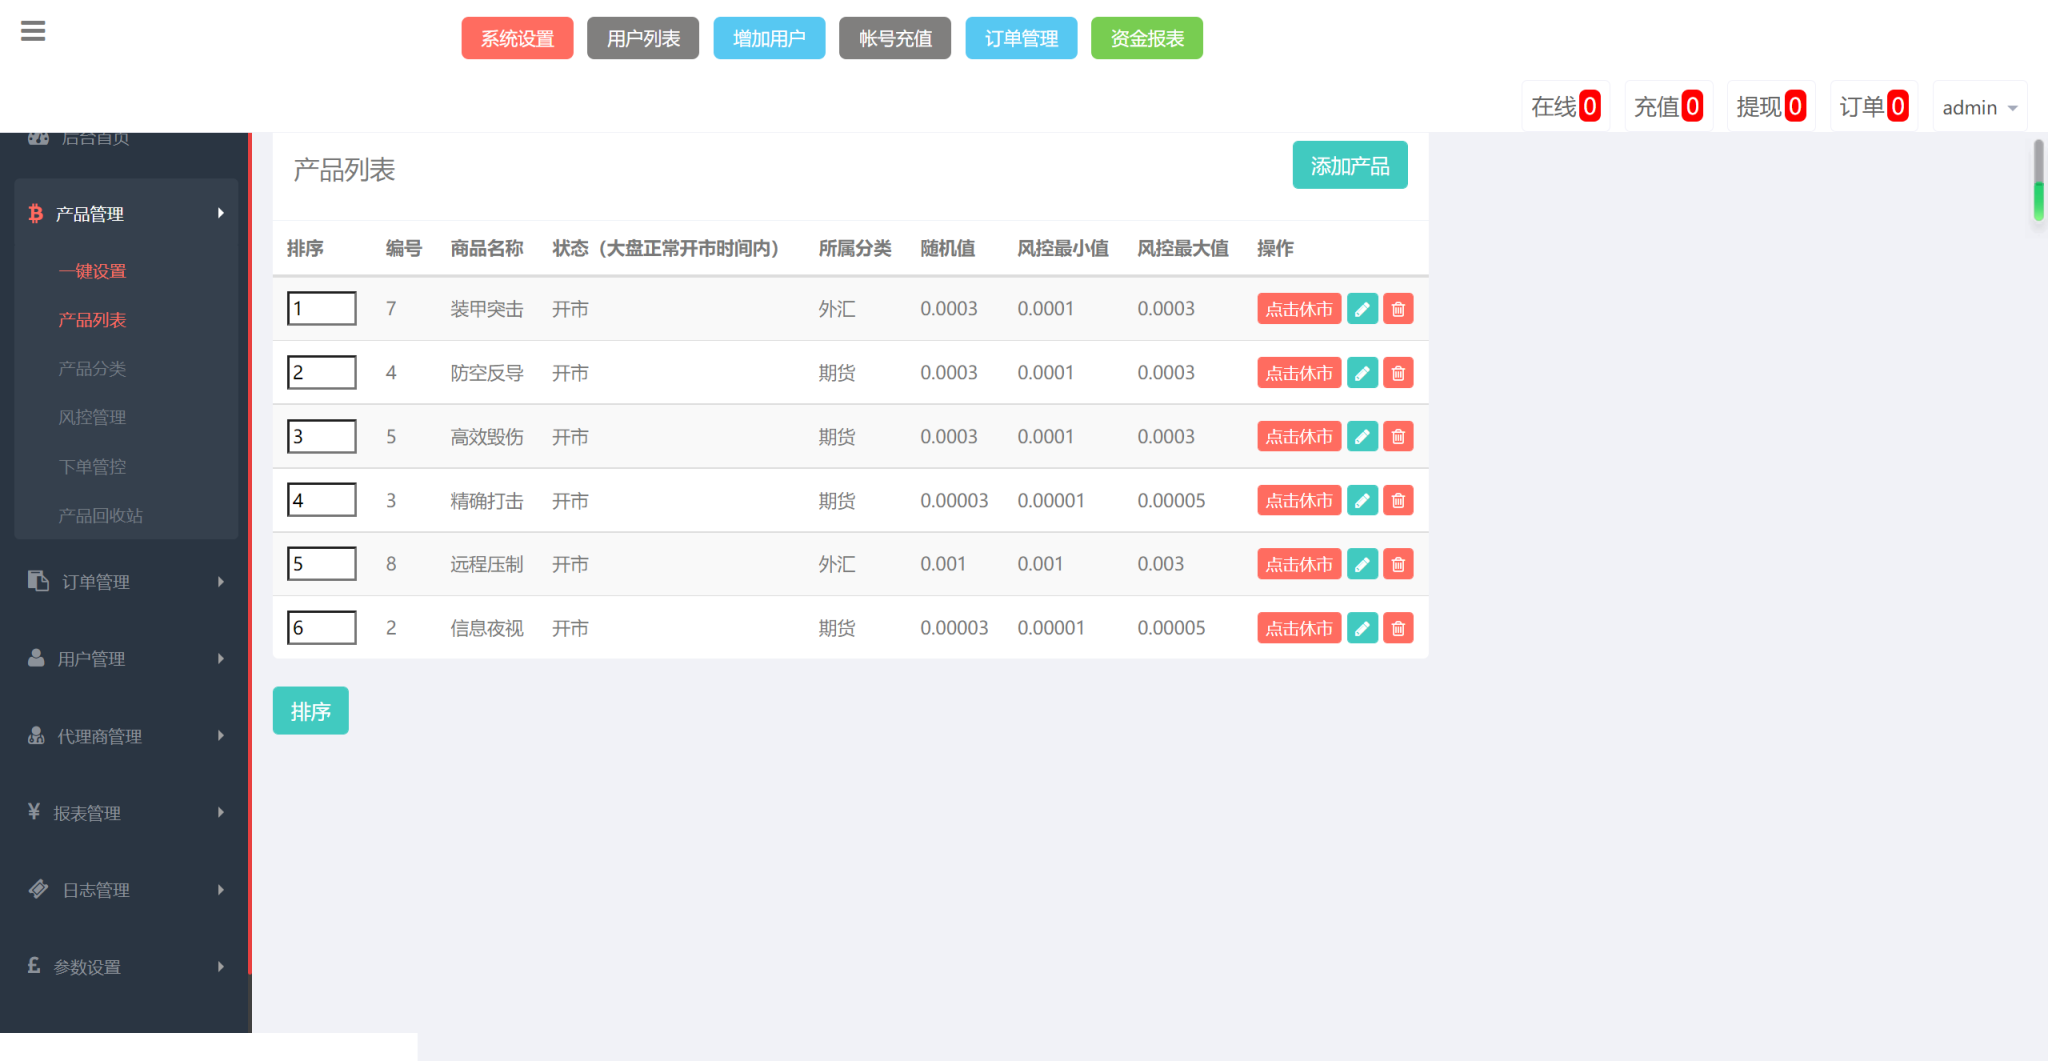The image size is (2048, 1061).
Task: Click the 资金报表 top button
Action: (x=1147, y=38)
